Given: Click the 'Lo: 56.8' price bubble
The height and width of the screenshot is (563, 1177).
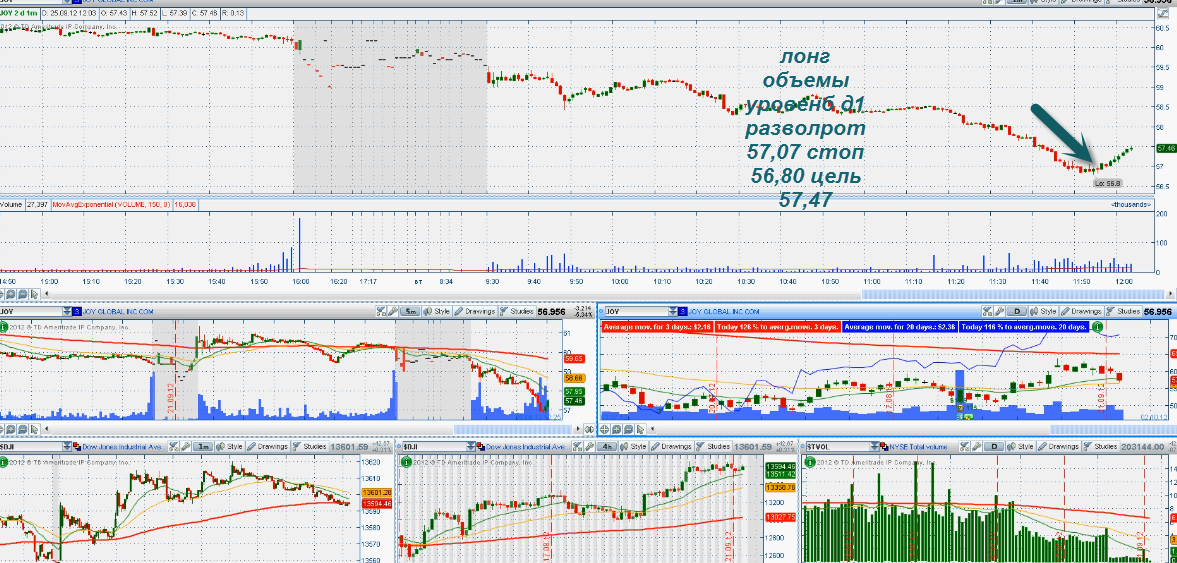Looking at the screenshot, I should click(1107, 182).
